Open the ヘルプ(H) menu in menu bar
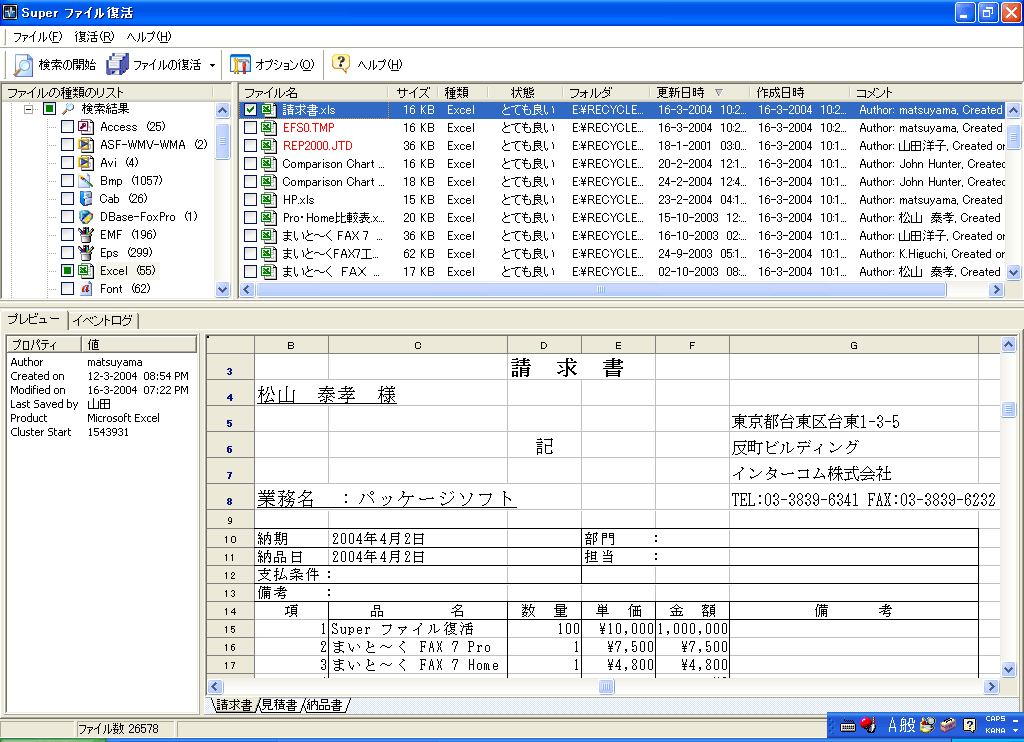 pos(149,37)
